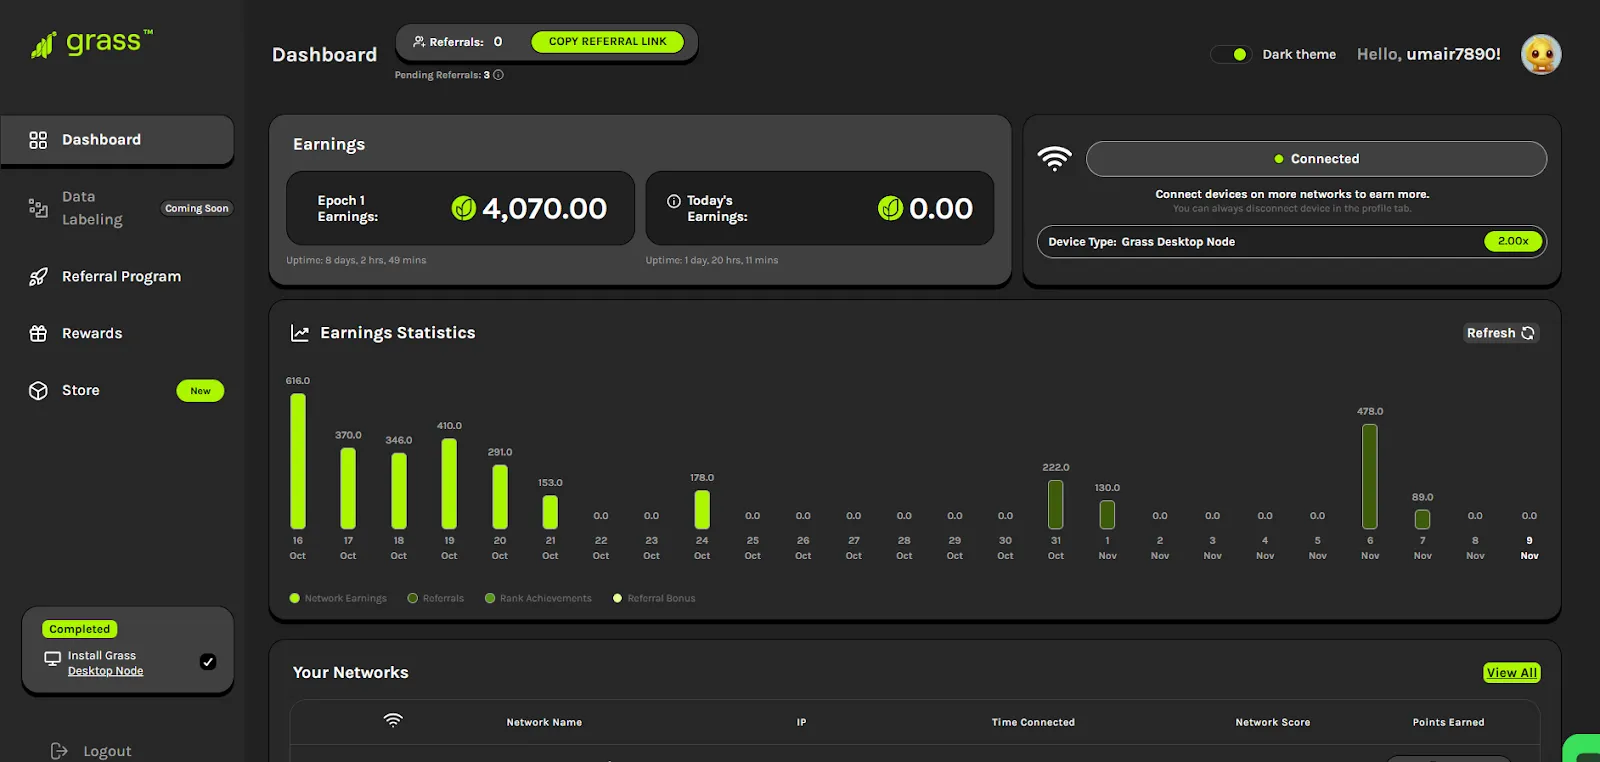Open the Dashboard menu item
The image size is (1600, 762).
[117, 140]
